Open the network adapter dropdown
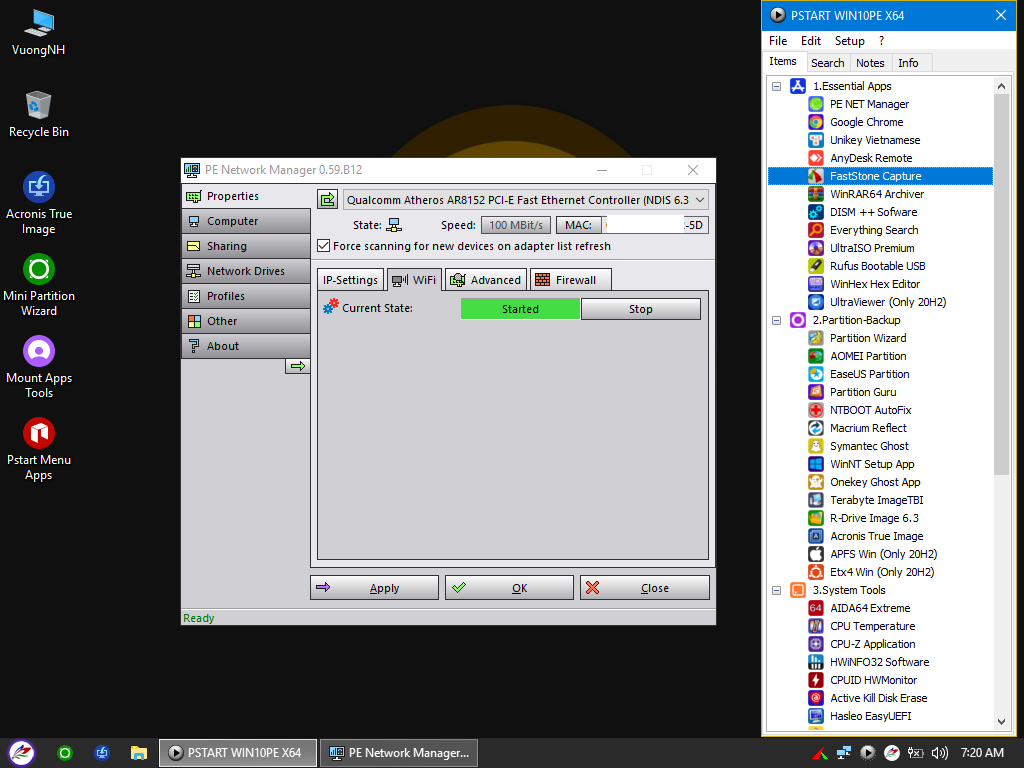Screen dimensions: 1024x768 (x=525, y=200)
